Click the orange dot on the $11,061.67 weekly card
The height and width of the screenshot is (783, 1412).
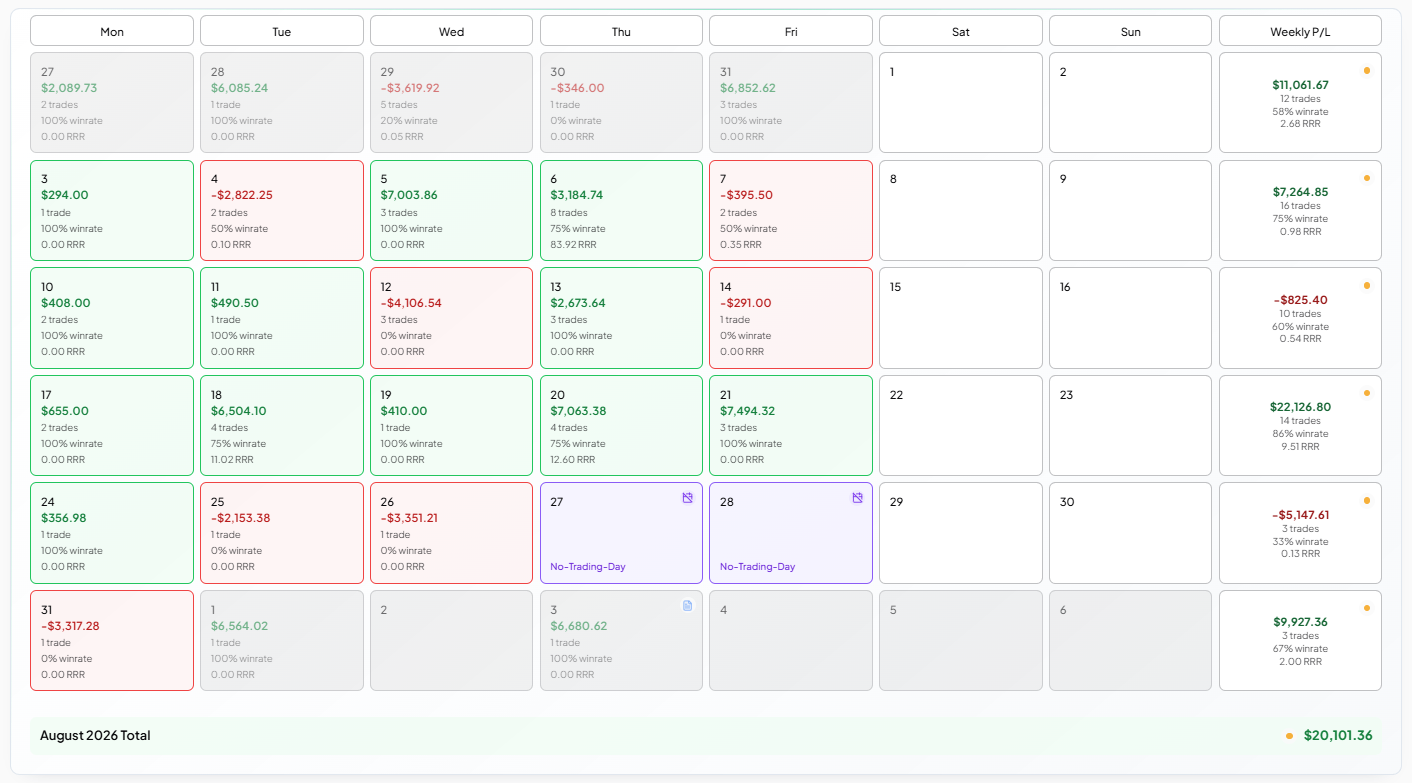coord(1367,70)
